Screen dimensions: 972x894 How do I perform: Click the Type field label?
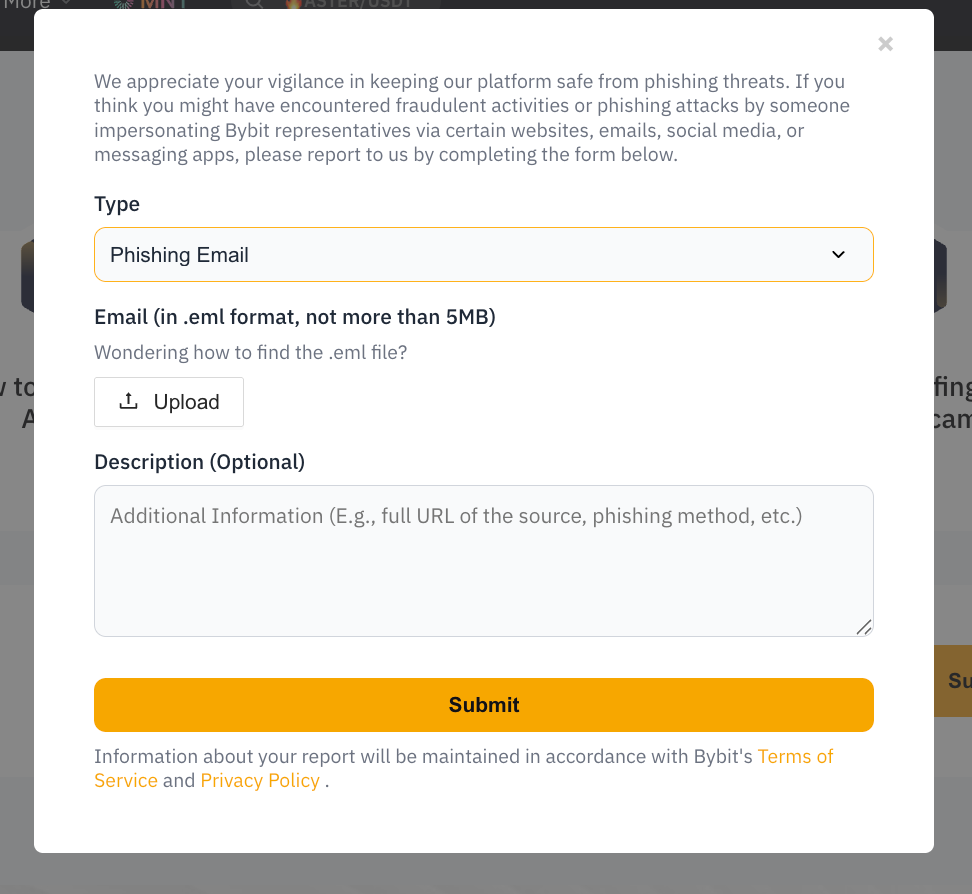117,204
